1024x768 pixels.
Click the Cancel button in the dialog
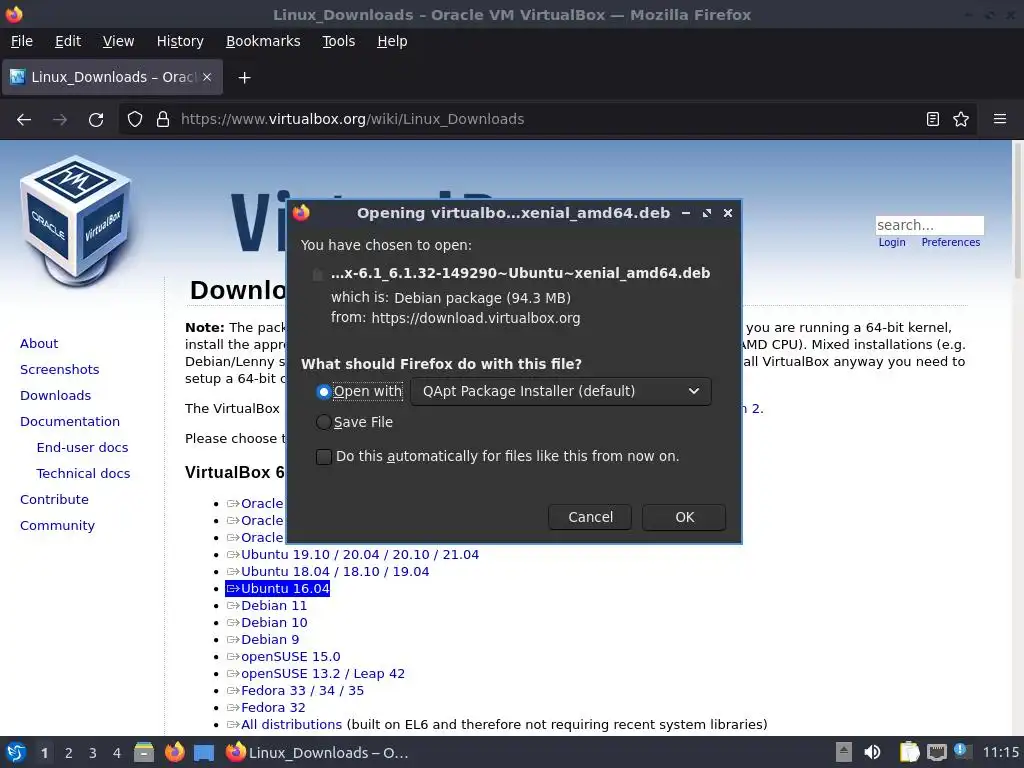(x=590, y=517)
